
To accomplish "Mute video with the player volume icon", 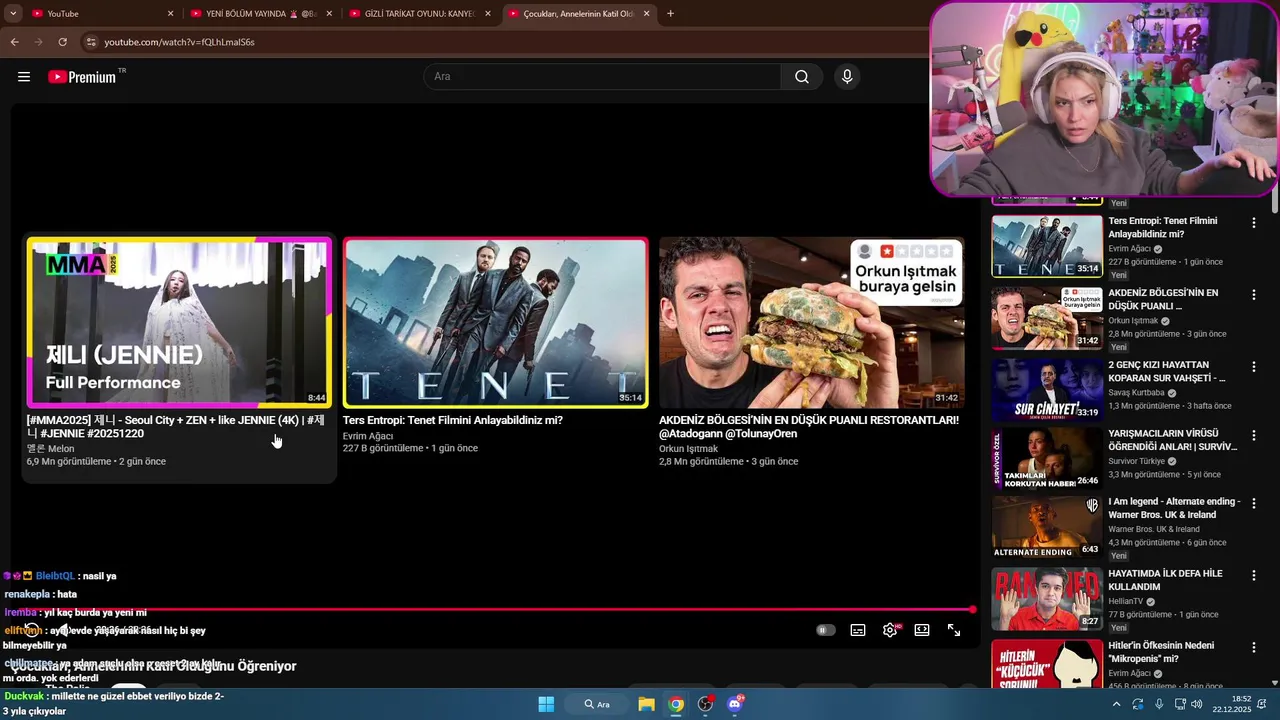I will pyautogui.click(x=63, y=630).
